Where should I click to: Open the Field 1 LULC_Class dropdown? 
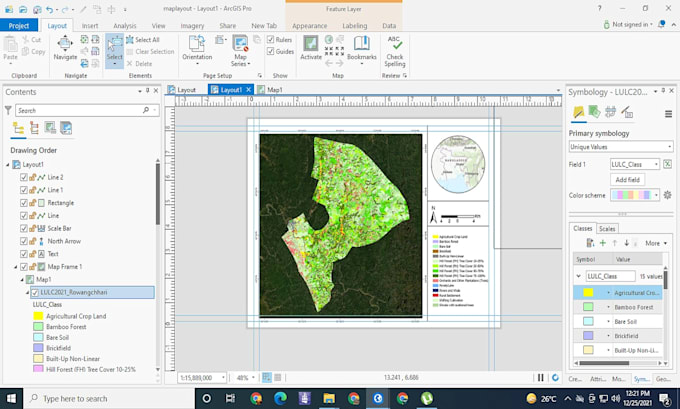634,164
